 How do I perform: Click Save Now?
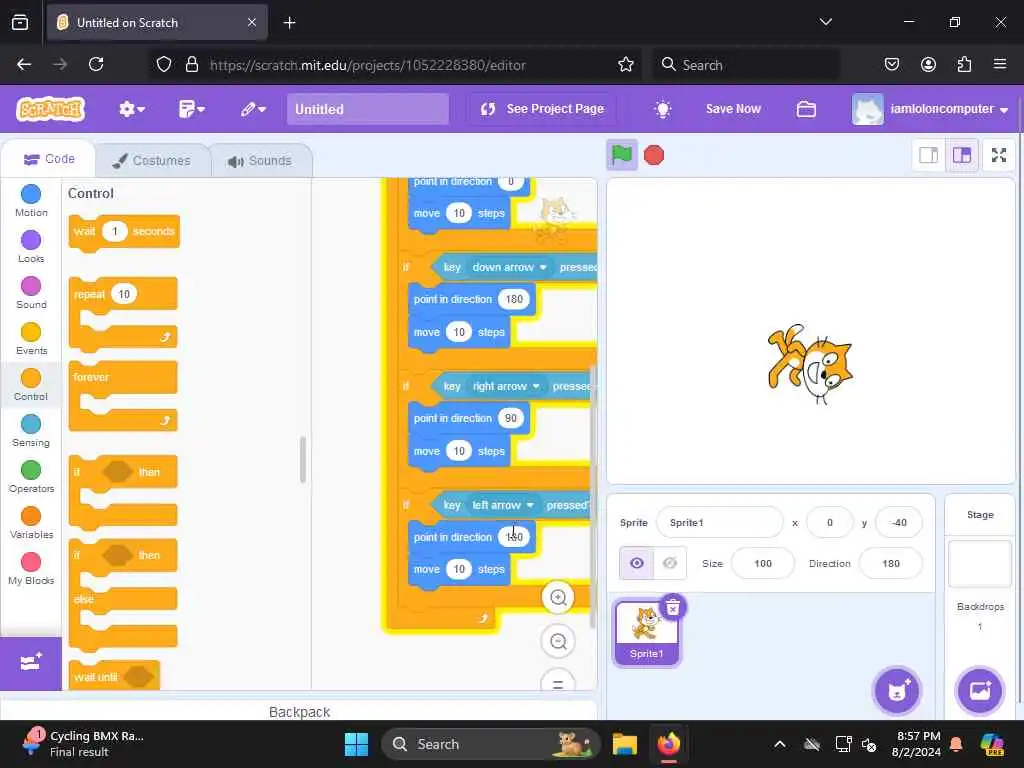click(x=733, y=109)
